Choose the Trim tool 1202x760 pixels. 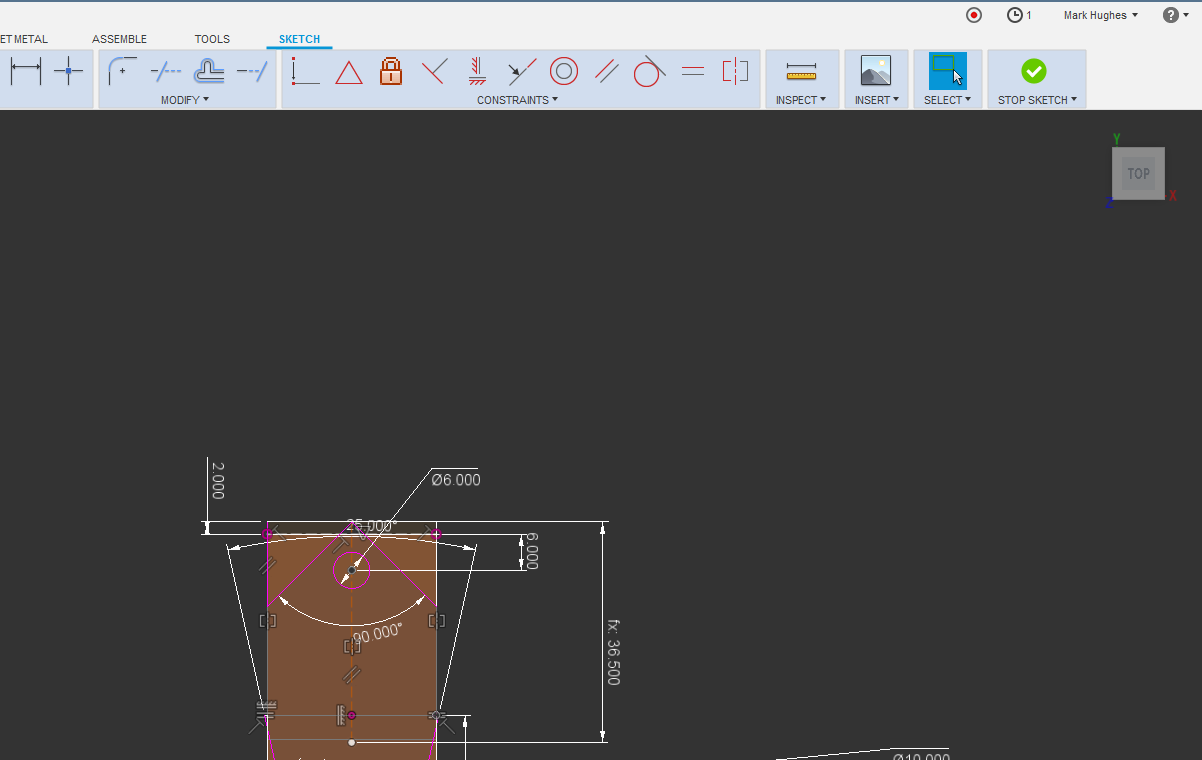click(x=165, y=71)
